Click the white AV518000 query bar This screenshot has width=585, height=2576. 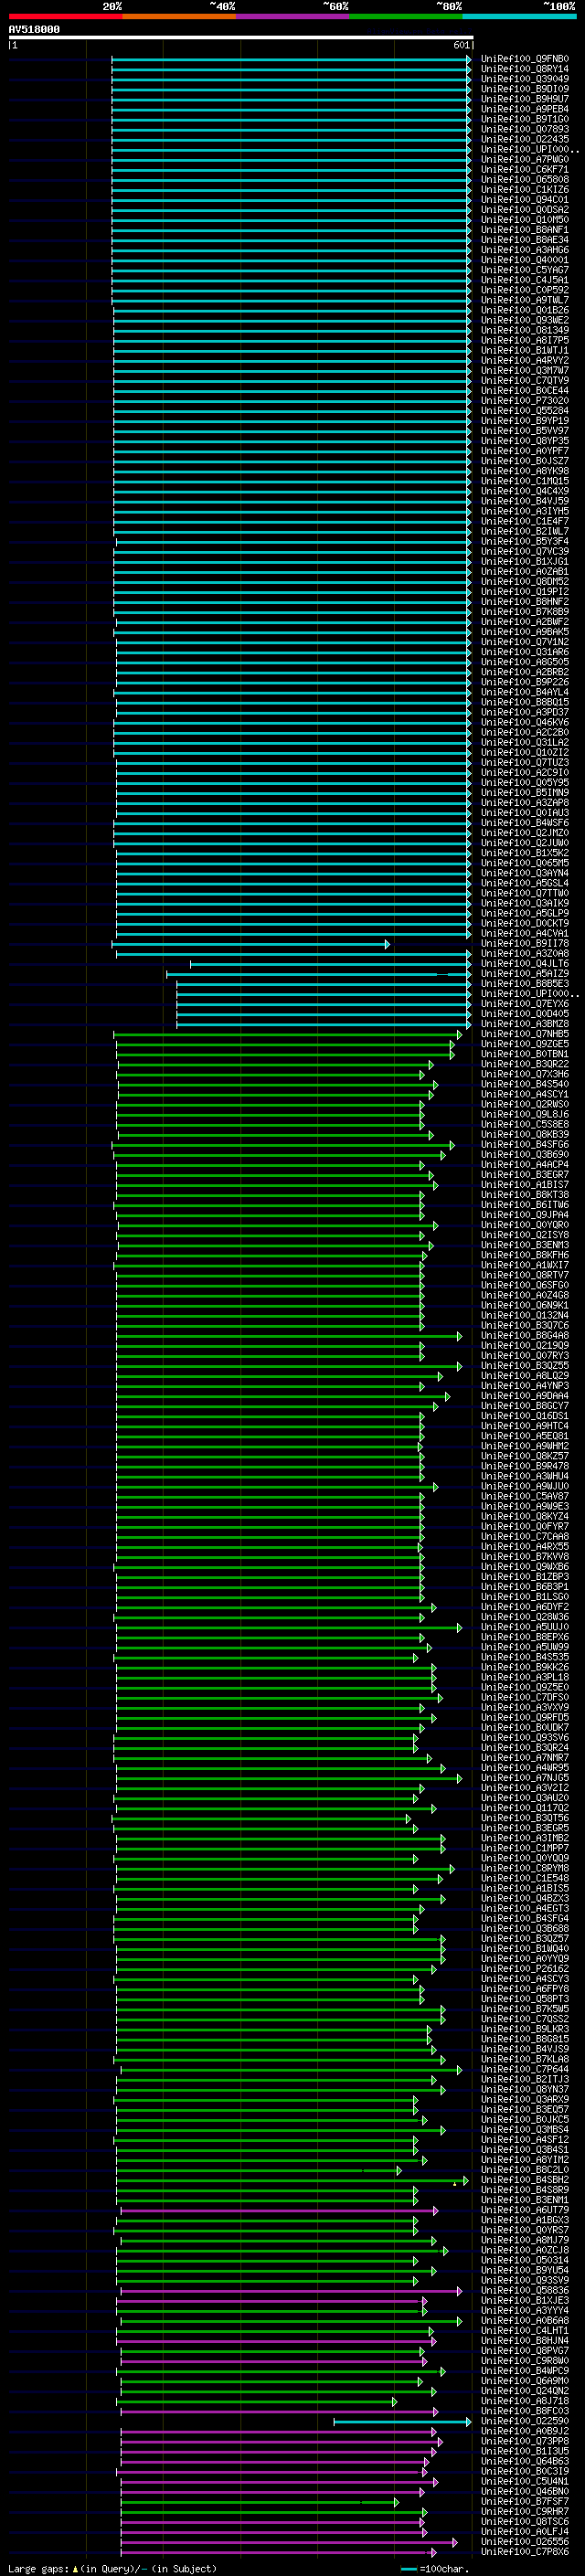pyautogui.click(x=241, y=37)
